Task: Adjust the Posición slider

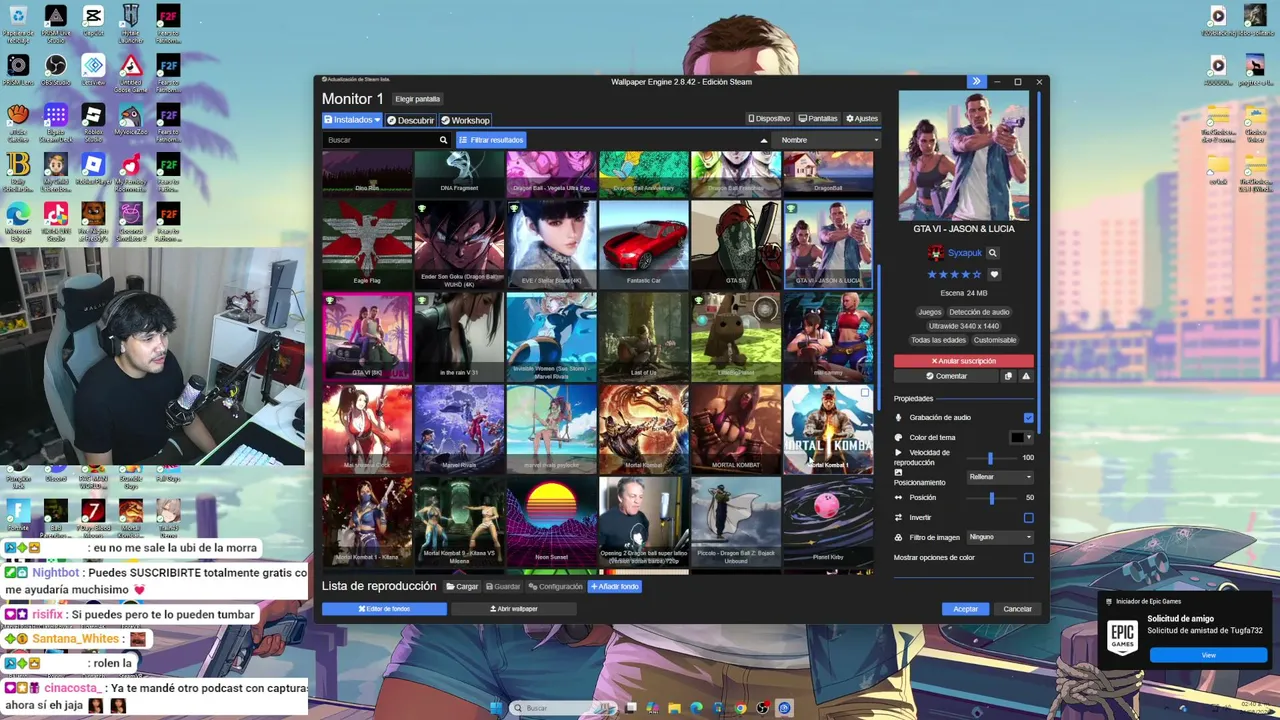Action: click(991, 498)
